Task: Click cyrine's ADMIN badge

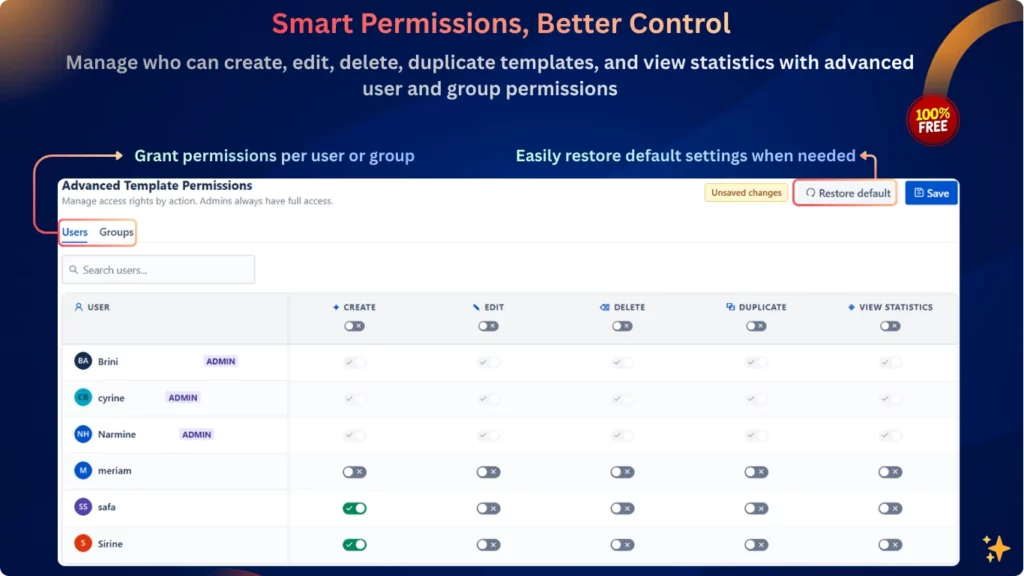Action: 183,398
